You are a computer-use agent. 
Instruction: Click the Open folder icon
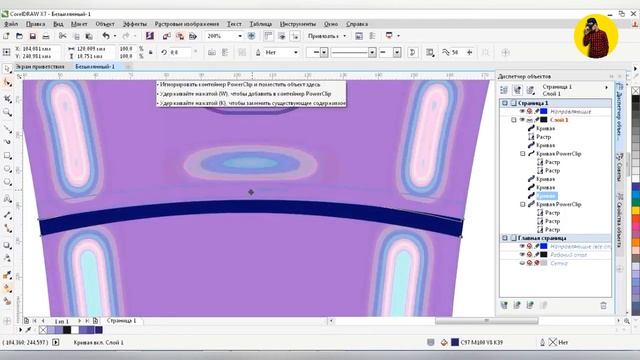point(19,36)
